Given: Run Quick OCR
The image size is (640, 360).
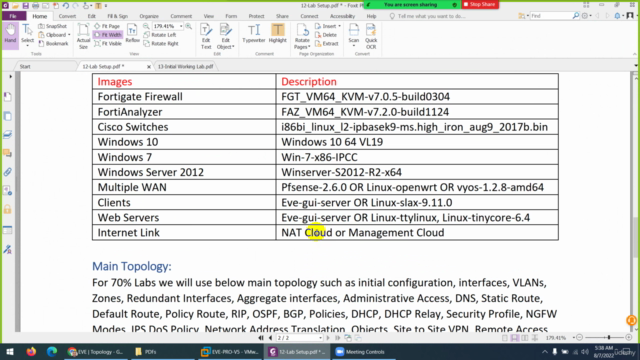Looking at the screenshot, I should point(371,36).
